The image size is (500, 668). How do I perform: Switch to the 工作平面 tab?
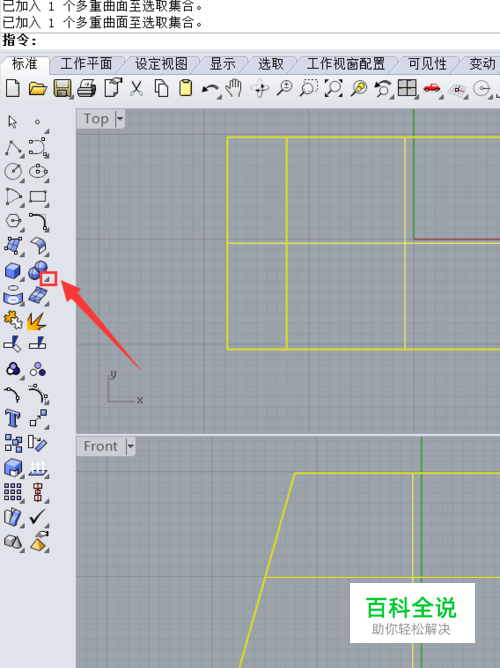point(86,64)
